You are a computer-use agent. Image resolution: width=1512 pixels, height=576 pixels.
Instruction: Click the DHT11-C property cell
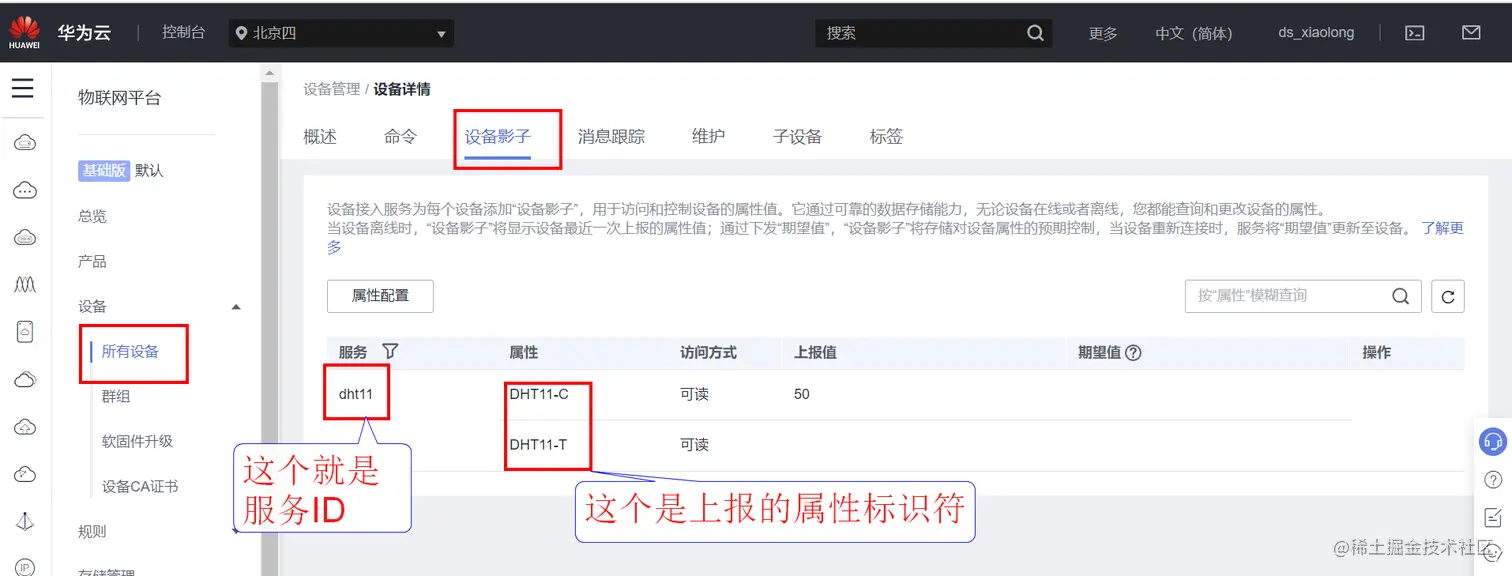pyautogui.click(x=539, y=394)
